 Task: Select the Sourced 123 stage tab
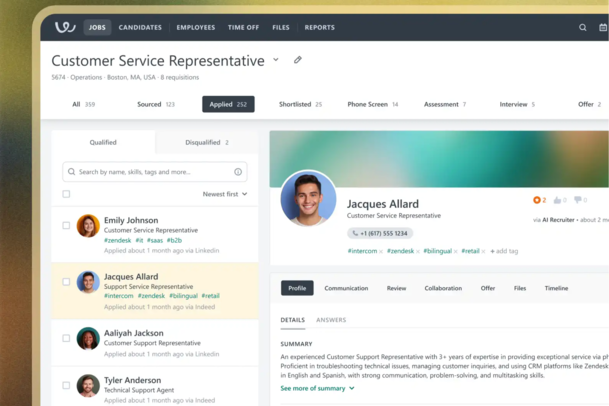156,104
